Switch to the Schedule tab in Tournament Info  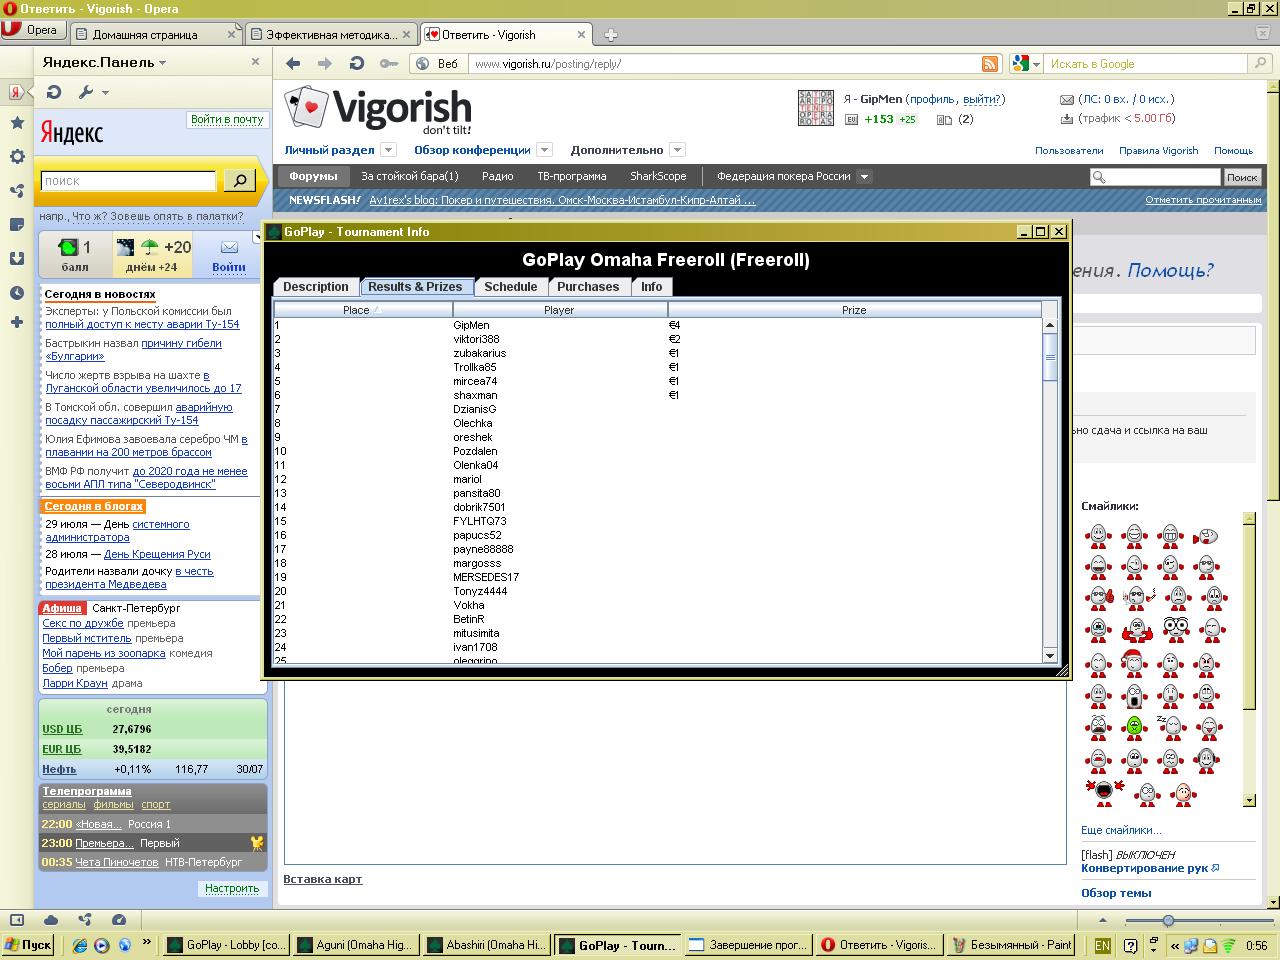click(x=510, y=287)
